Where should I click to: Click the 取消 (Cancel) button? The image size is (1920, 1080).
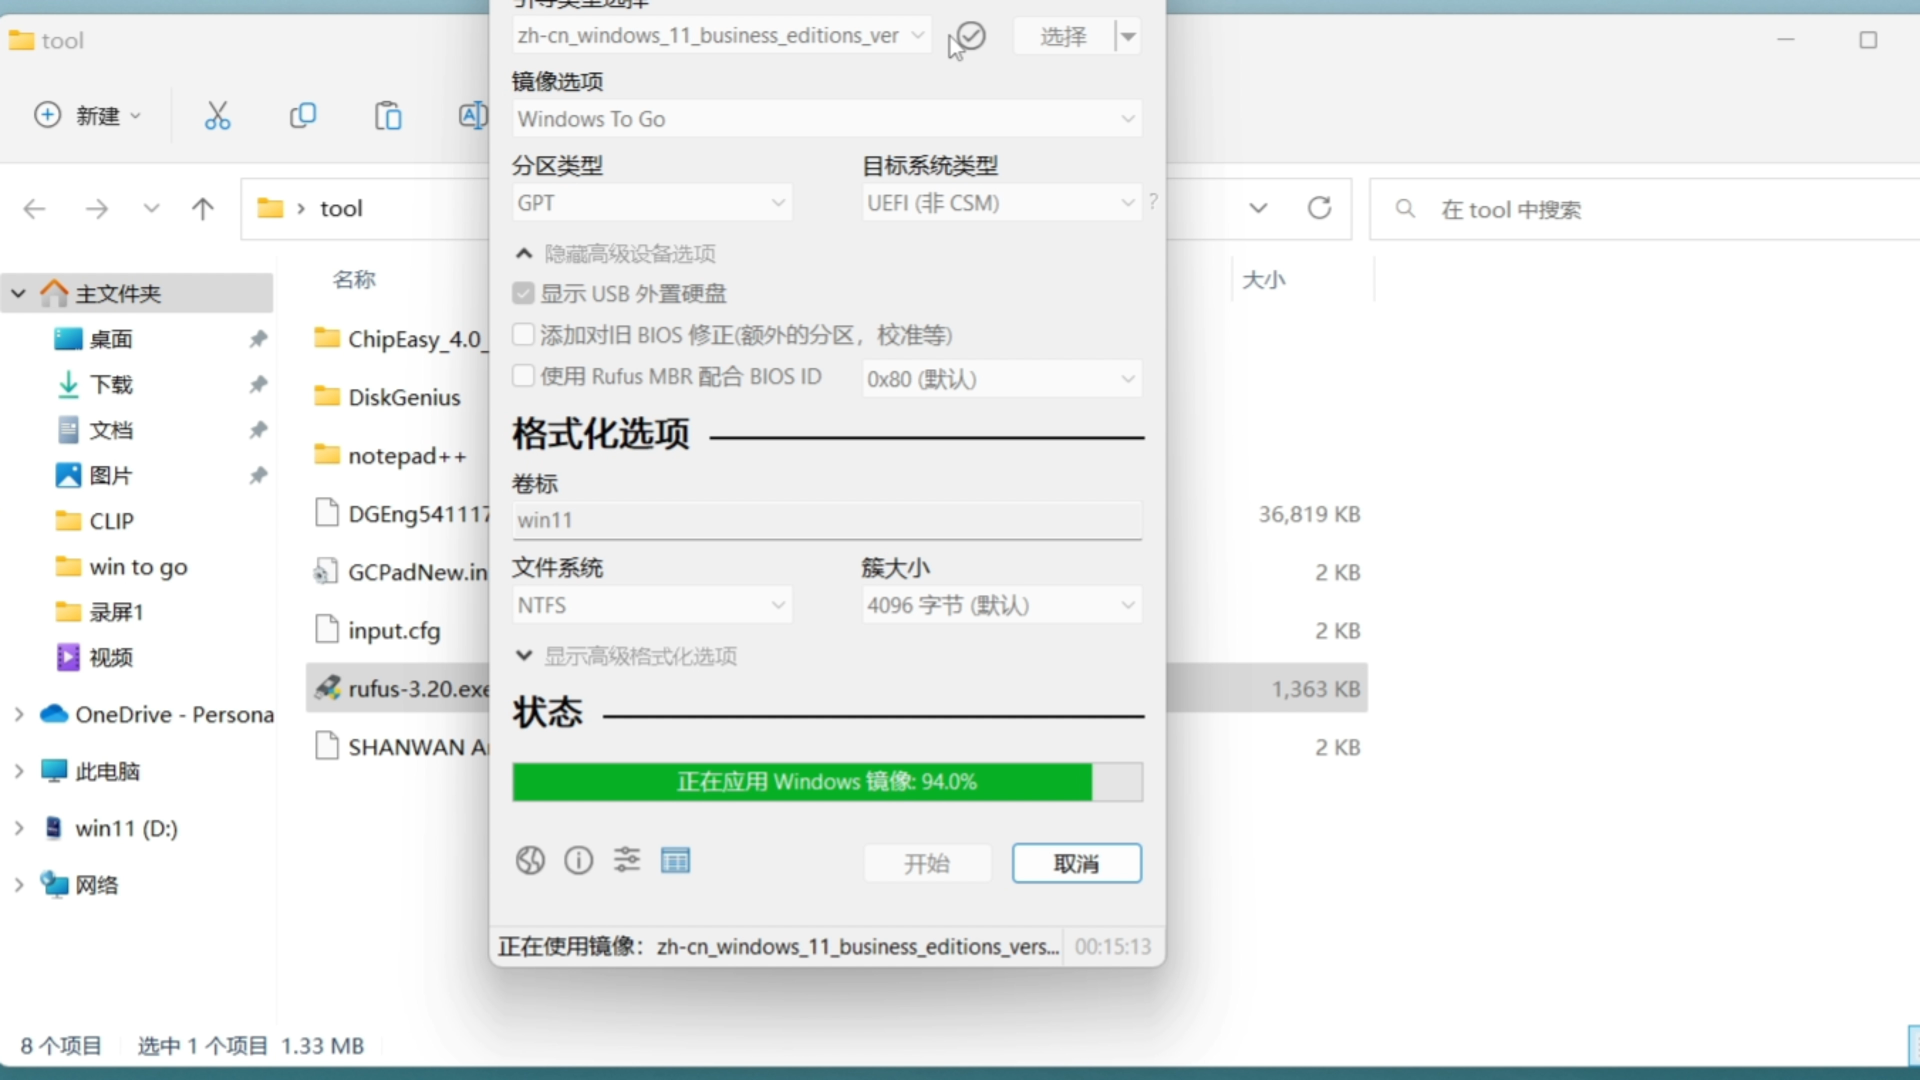point(1076,862)
